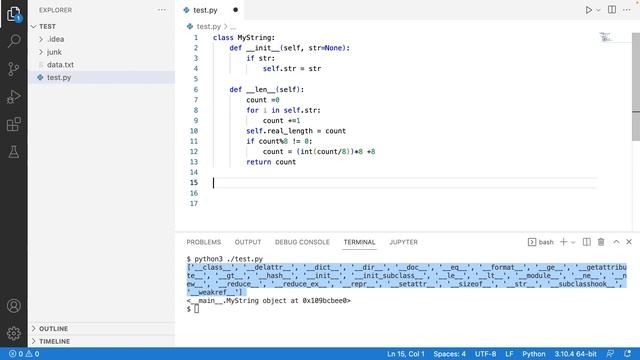This screenshot has width=640, height=360.
Task: Open the new terminal profile dropdown
Action: tap(573, 242)
